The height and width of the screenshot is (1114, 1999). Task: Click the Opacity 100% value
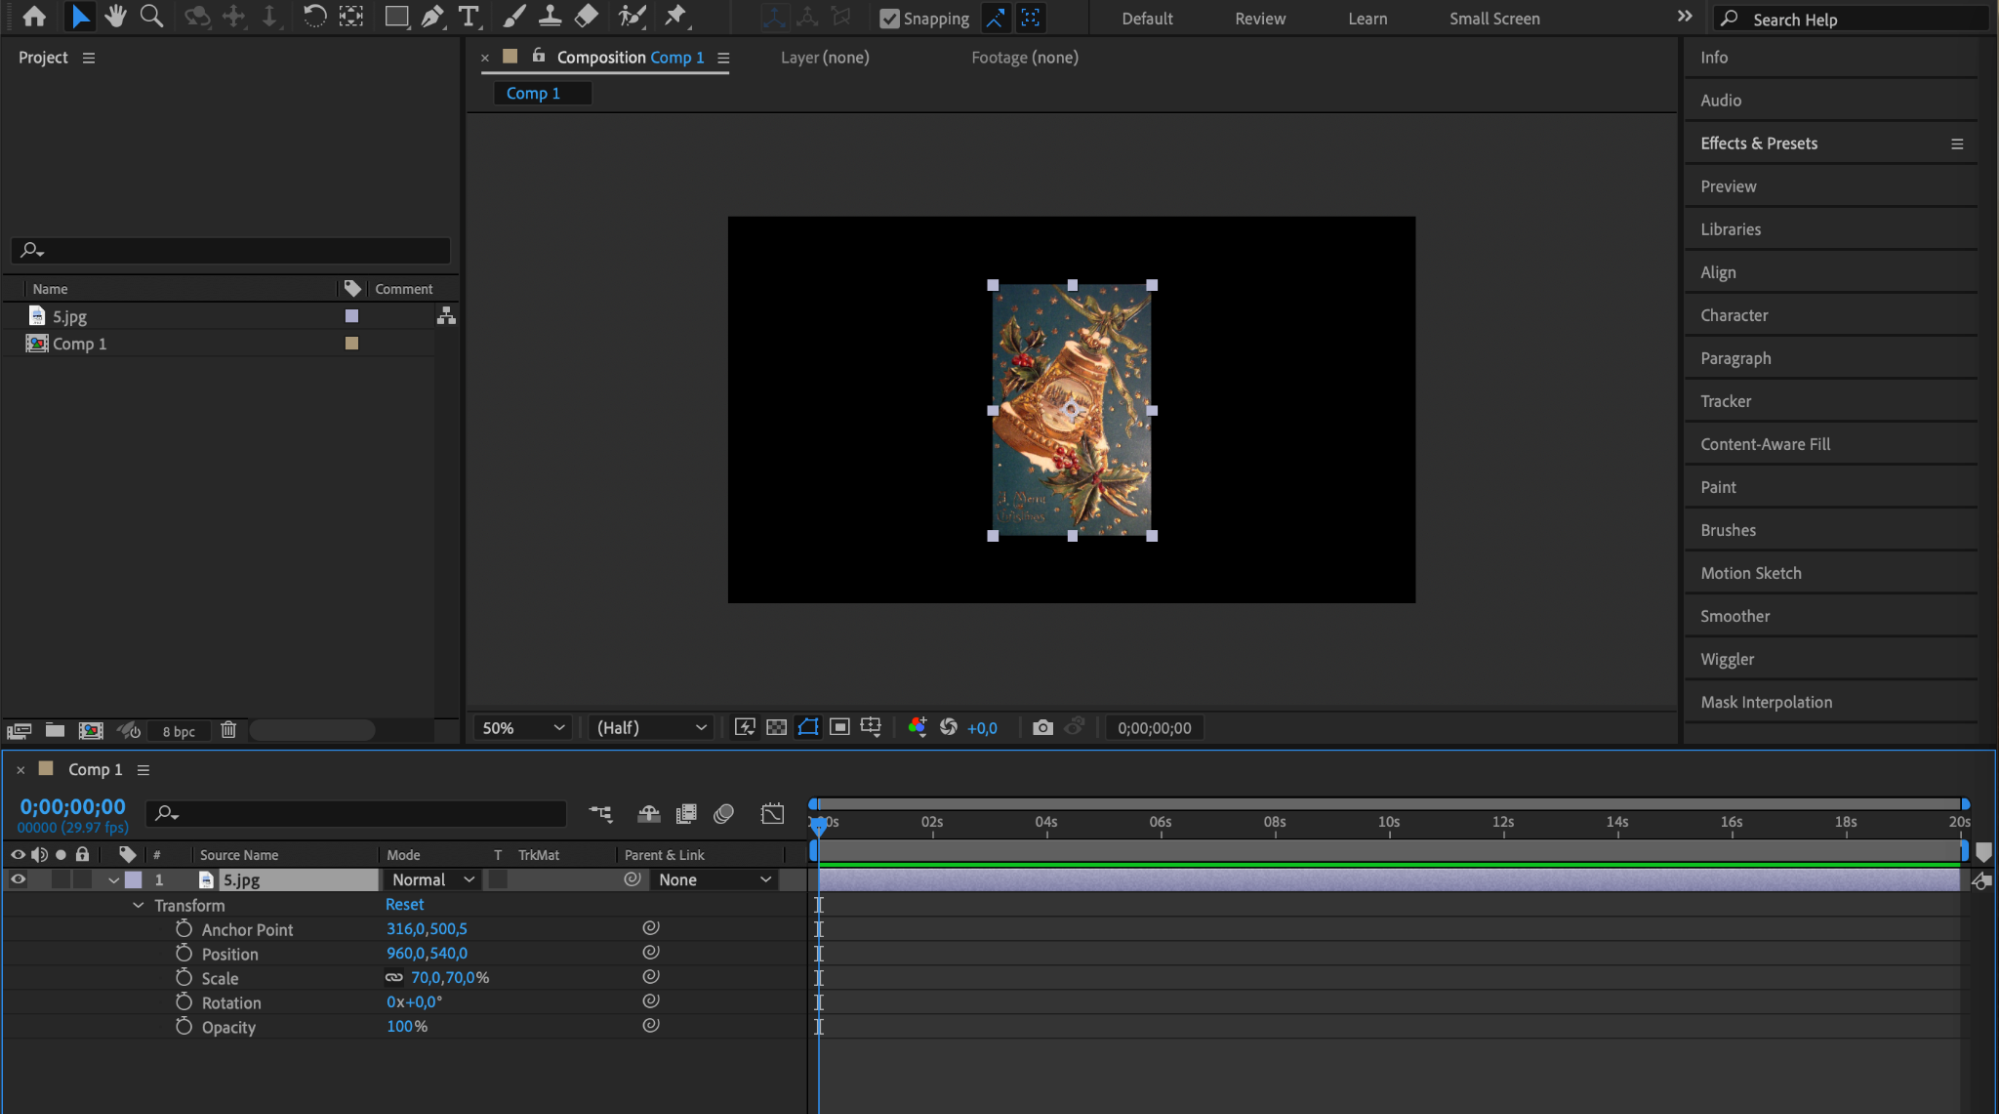tap(406, 1026)
